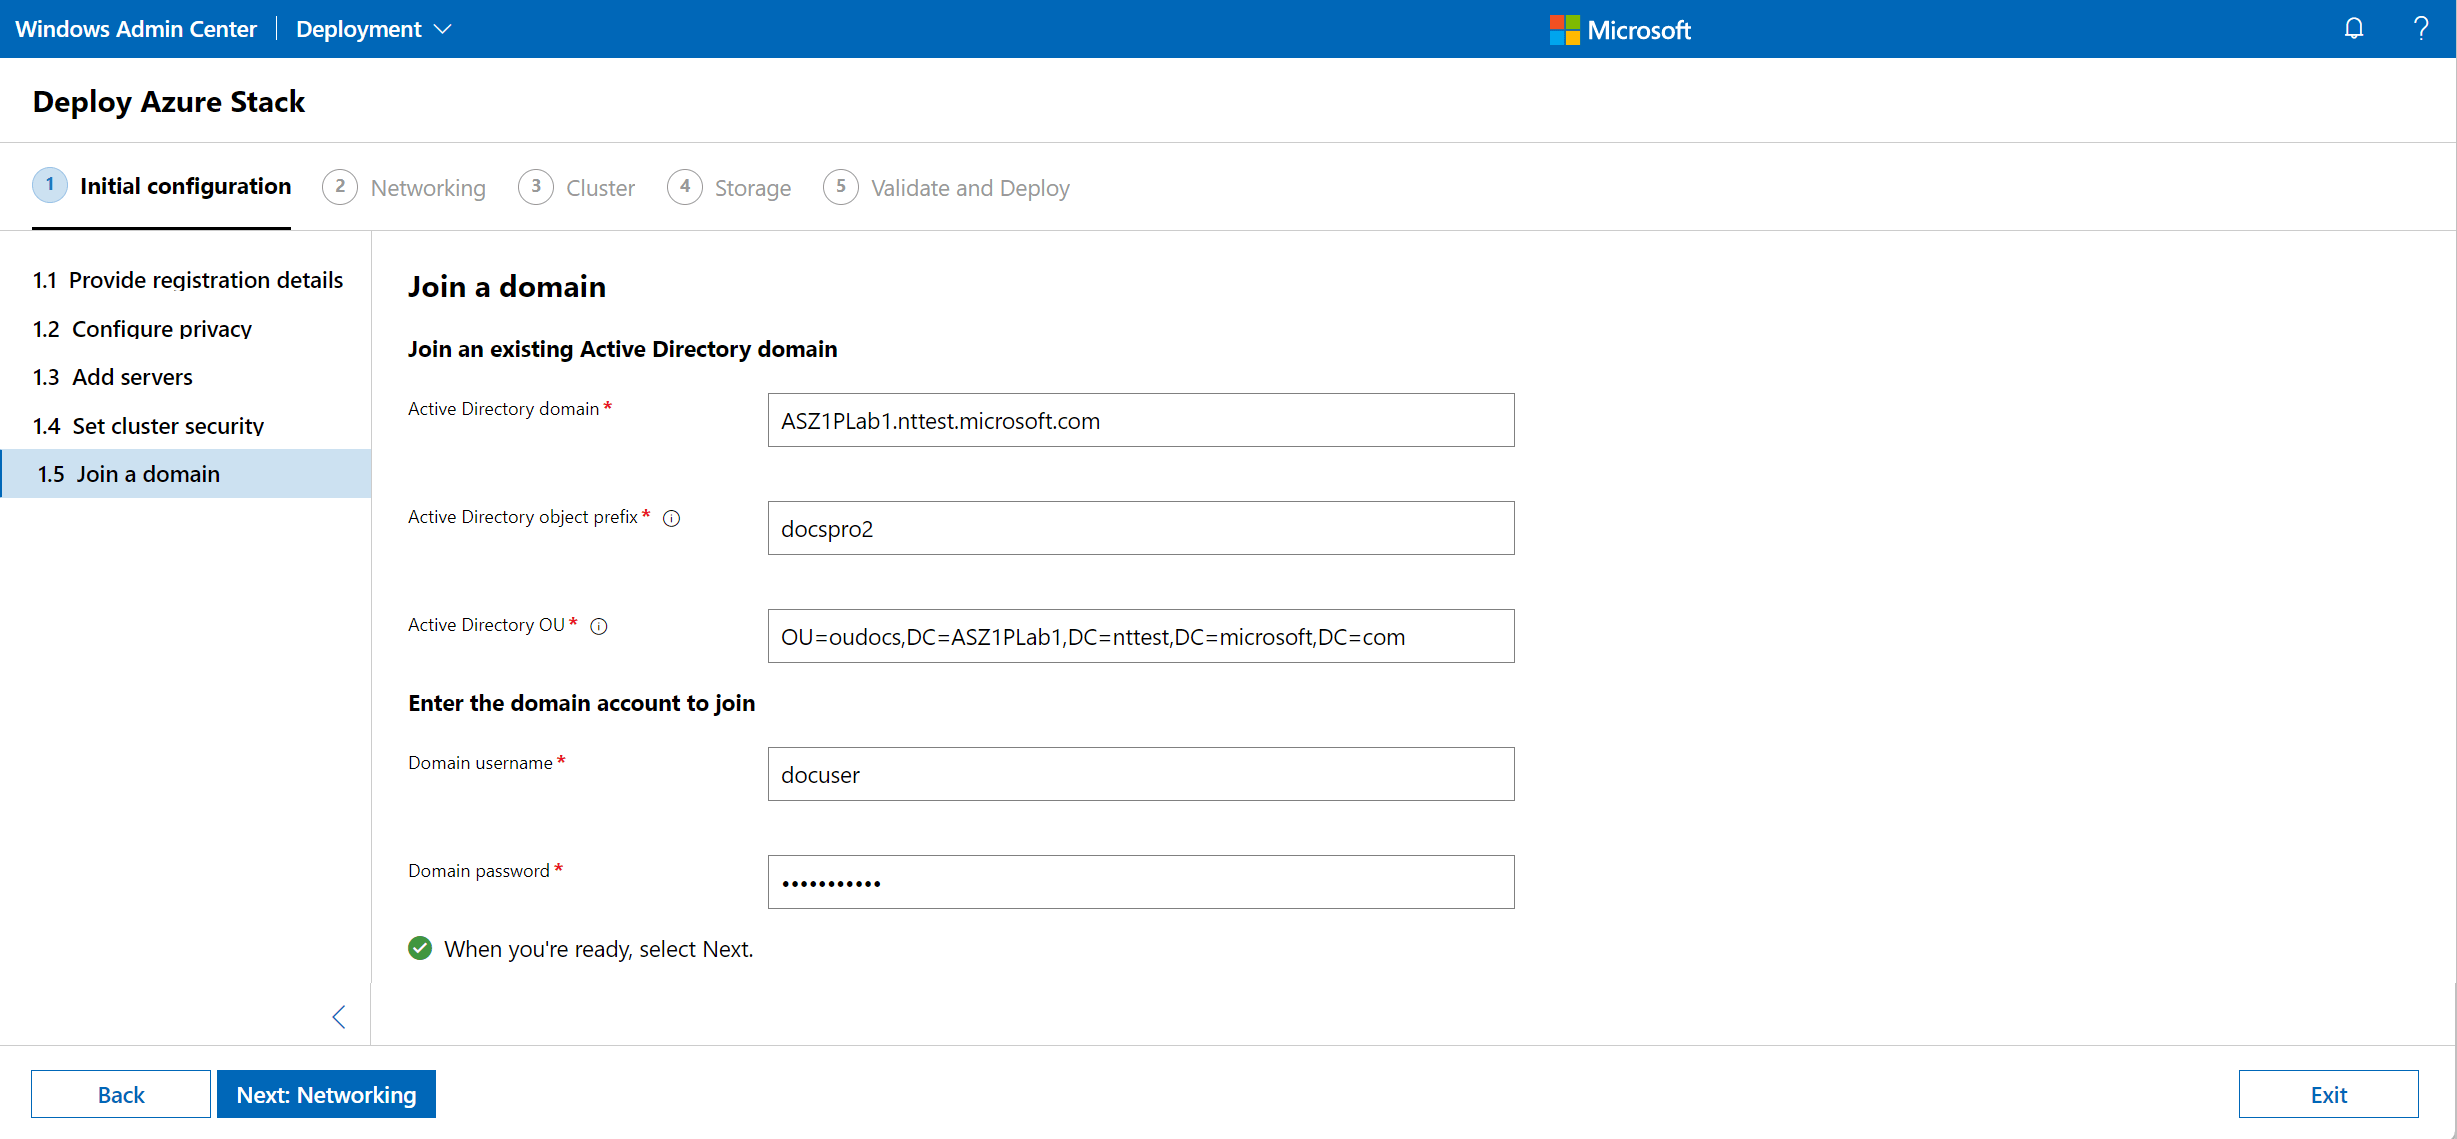Click the Next: Networking button
The width and height of the screenshot is (2457, 1139).
tap(326, 1094)
